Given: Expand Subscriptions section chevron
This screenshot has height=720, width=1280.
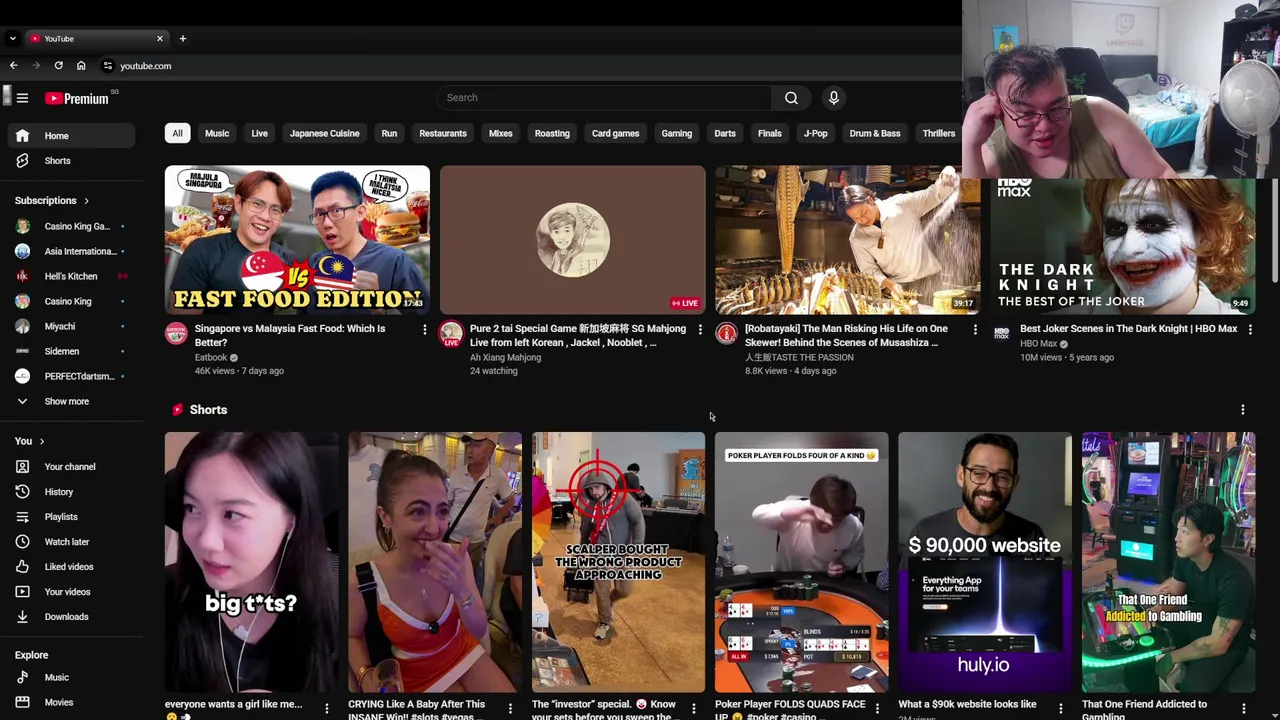Looking at the screenshot, I should [x=86, y=201].
